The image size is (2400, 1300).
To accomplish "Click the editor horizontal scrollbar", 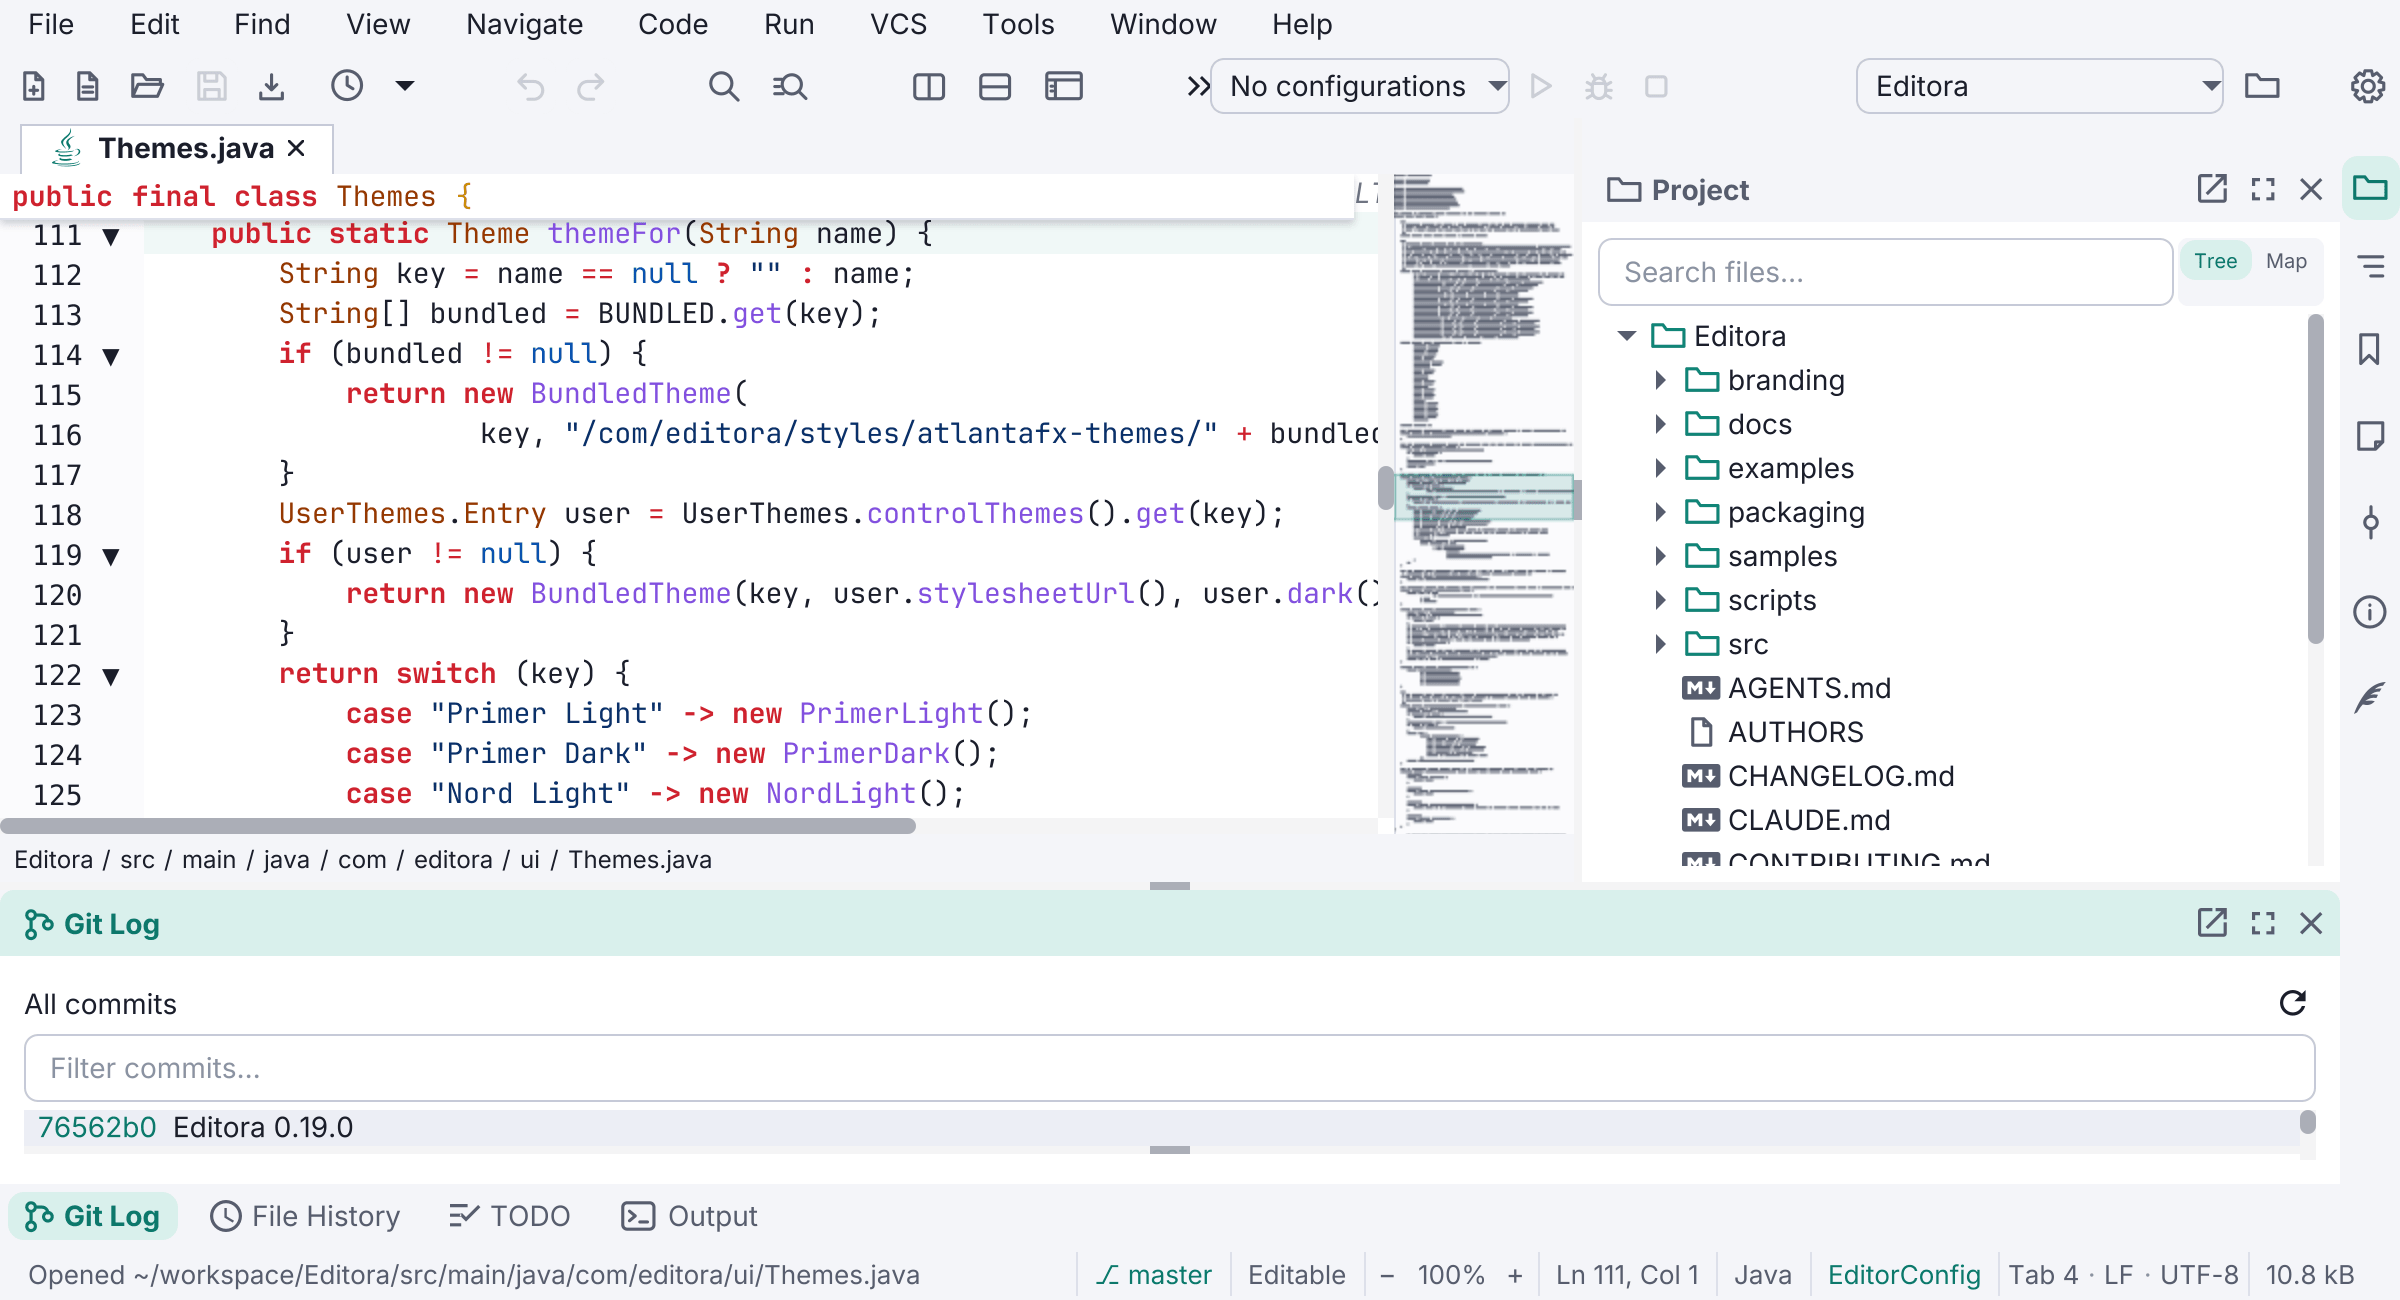I will (x=458, y=826).
